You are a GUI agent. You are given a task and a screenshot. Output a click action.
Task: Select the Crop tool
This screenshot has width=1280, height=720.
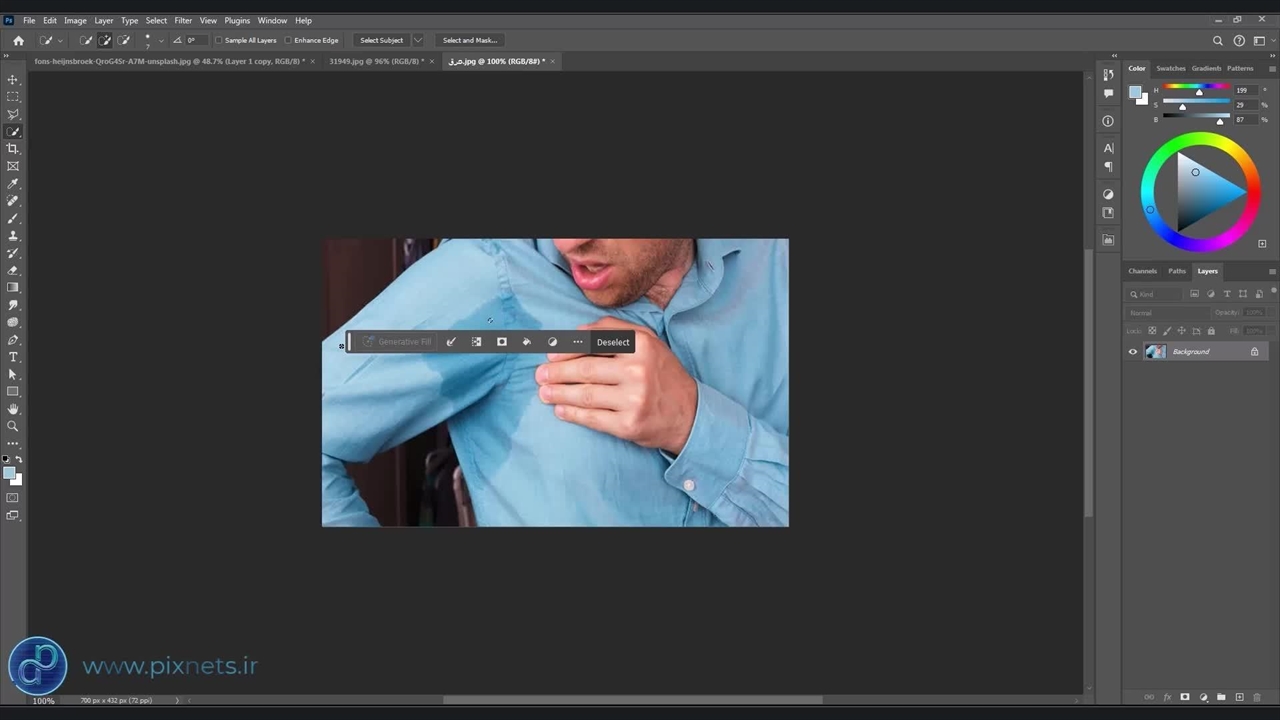click(x=13, y=149)
